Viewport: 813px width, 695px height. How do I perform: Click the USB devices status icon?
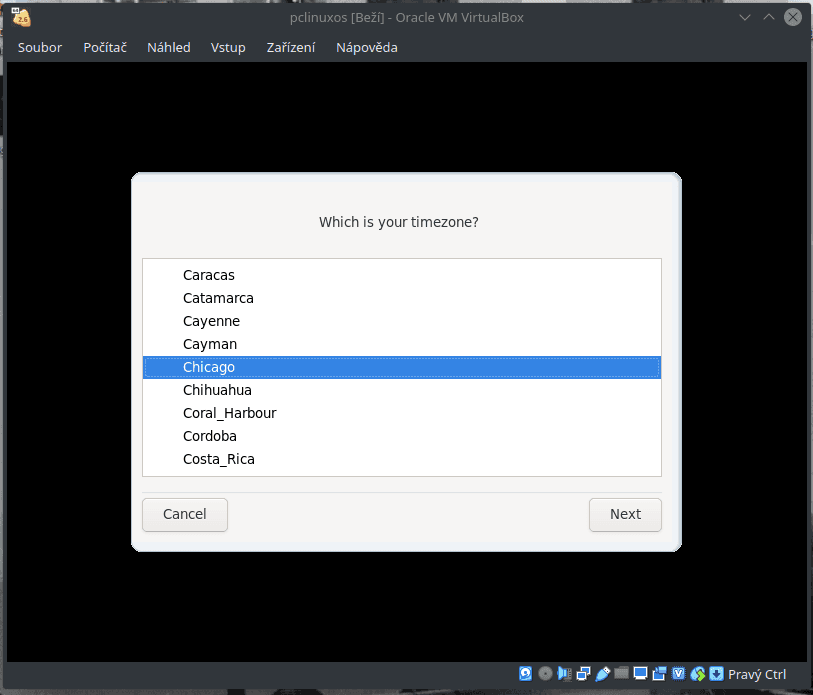pos(602,673)
